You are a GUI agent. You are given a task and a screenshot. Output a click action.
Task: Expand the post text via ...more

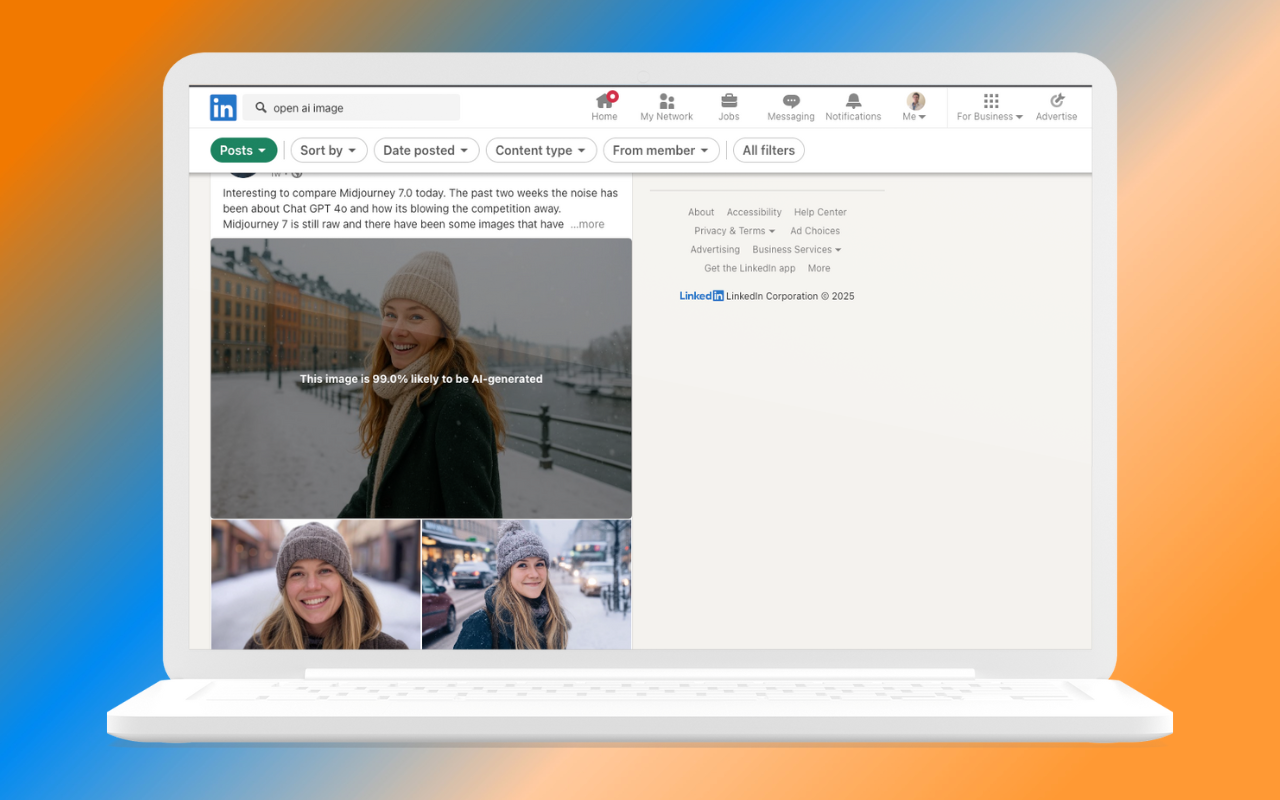587,224
